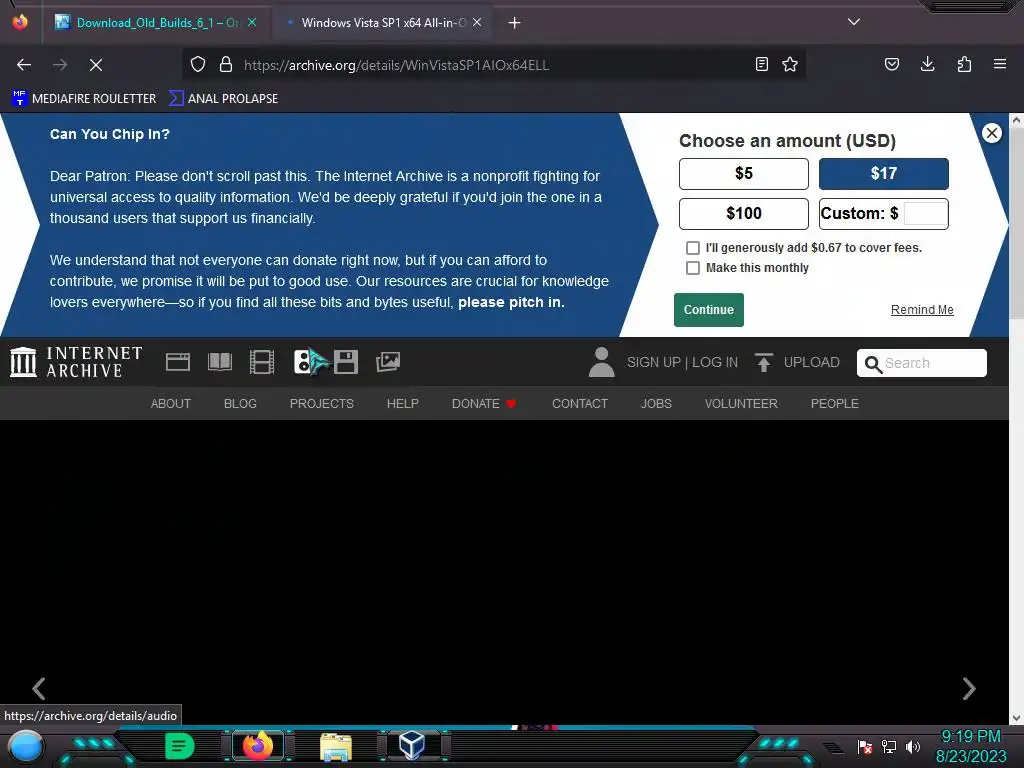Screen dimensions: 1024x768
Task: Open the Start orb
Action: tap(26, 746)
